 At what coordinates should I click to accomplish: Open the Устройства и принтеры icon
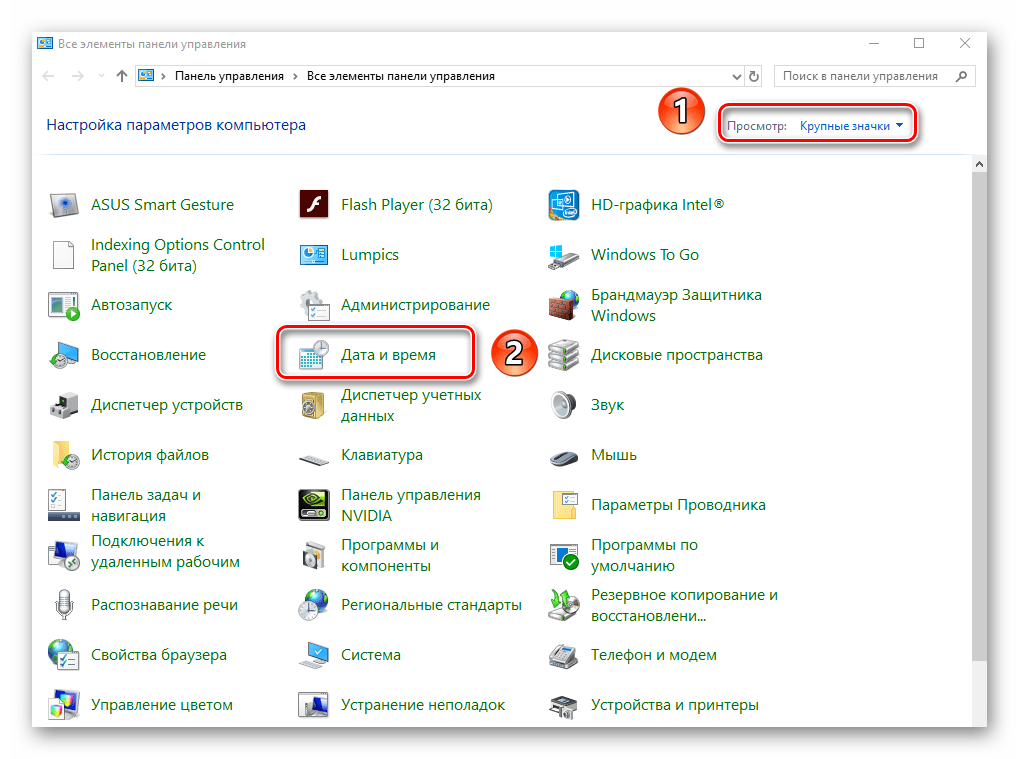click(563, 706)
